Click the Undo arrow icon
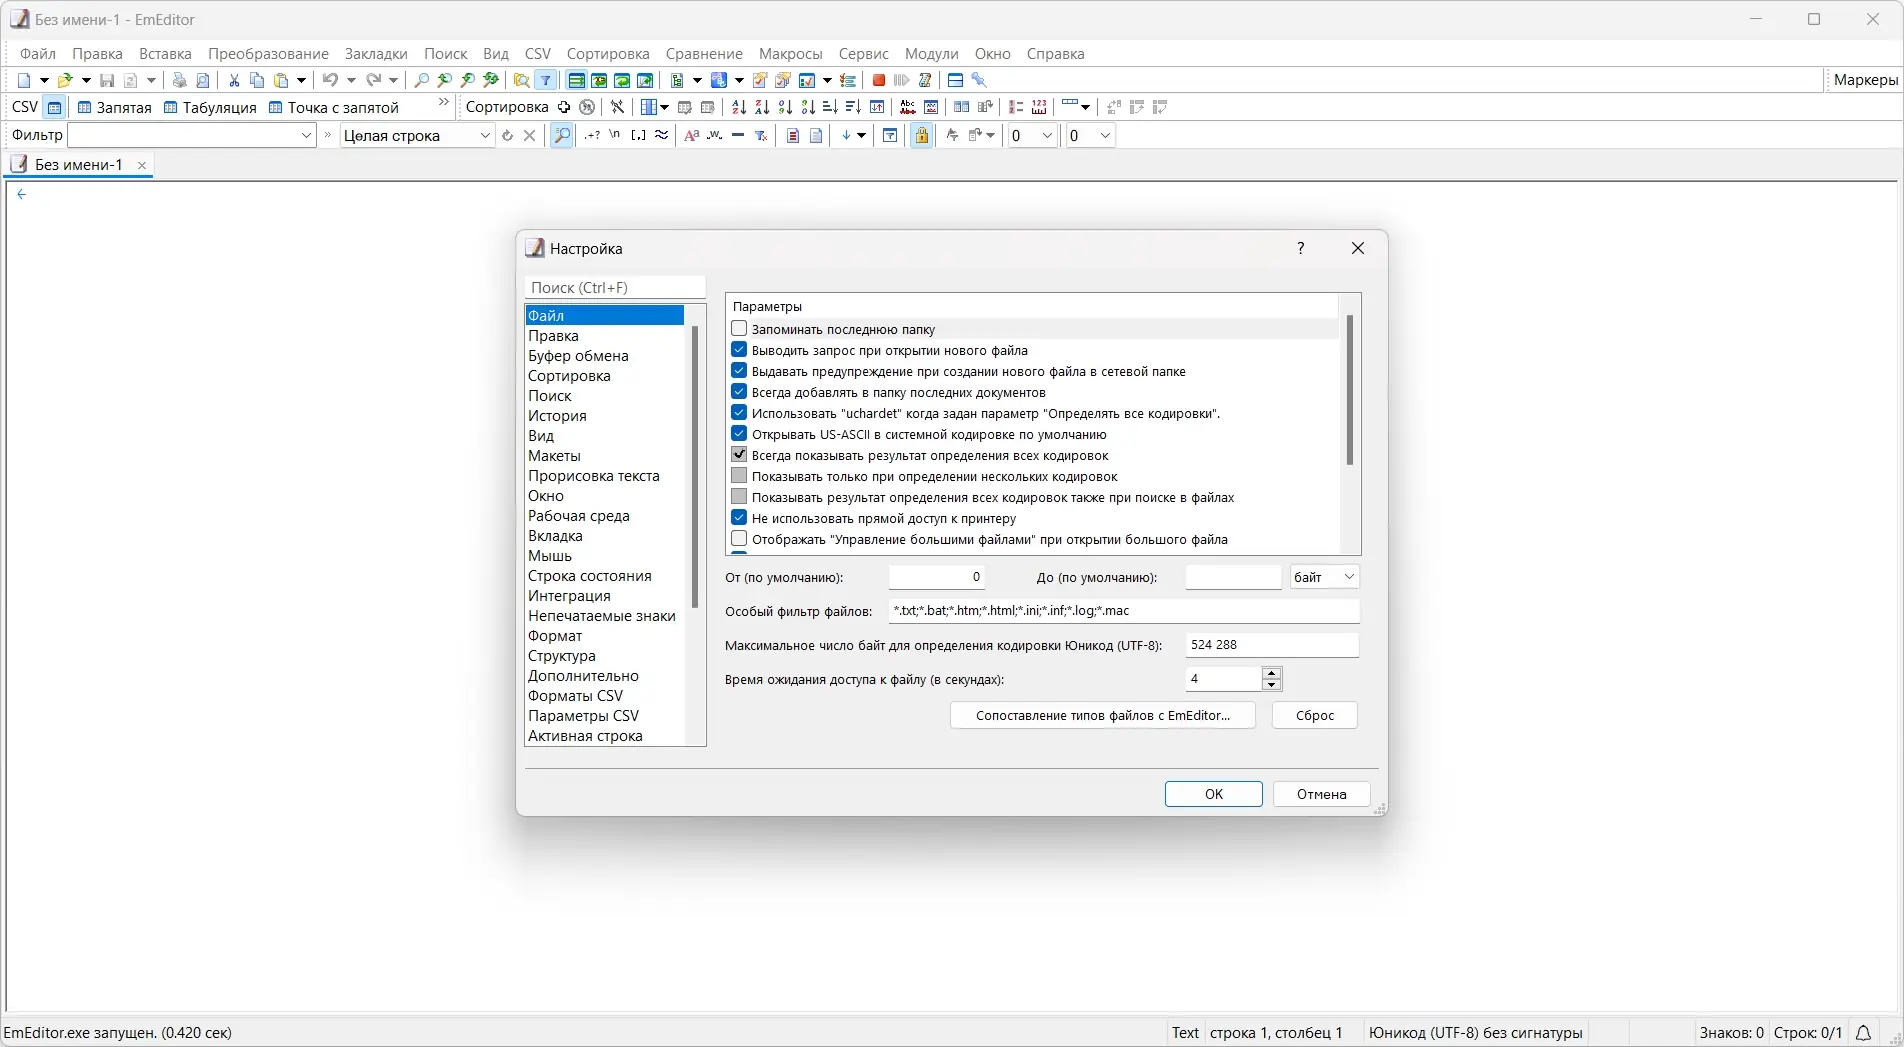Viewport: 1904px width, 1047px height. pos(329,80)
